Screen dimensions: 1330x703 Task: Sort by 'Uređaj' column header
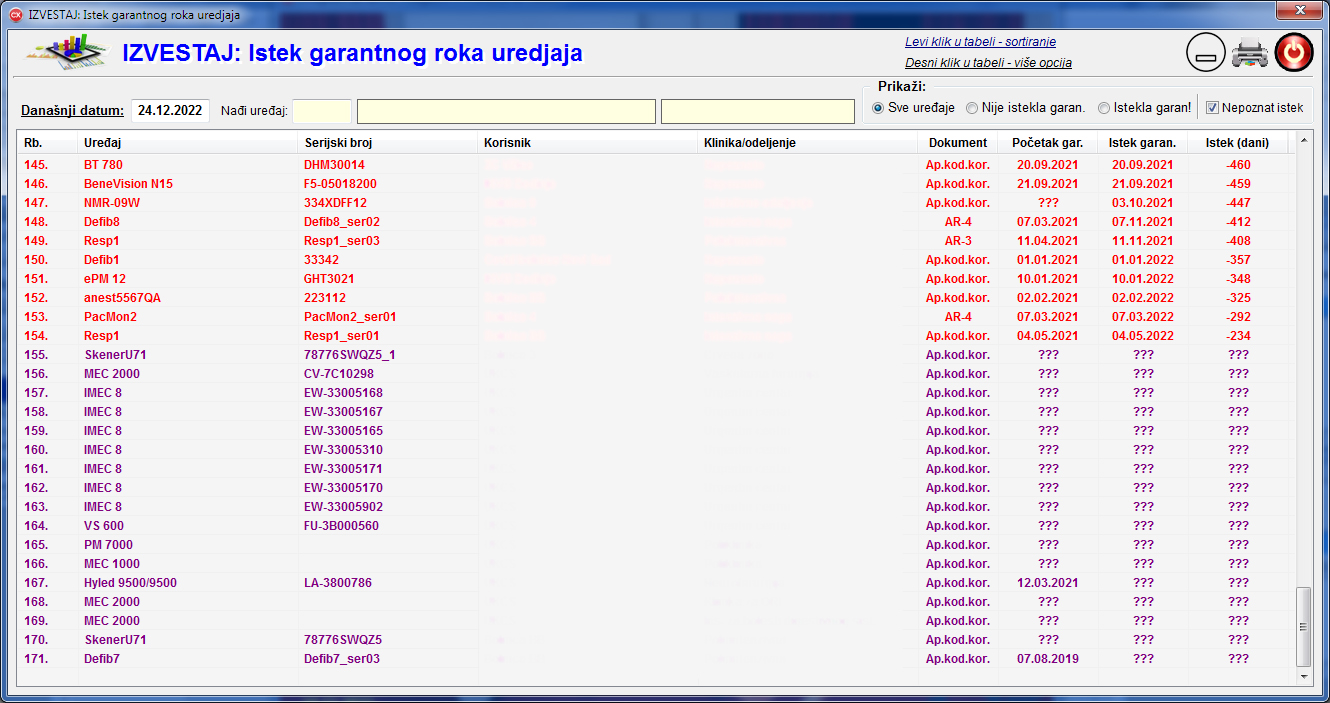[x=187, y=143]
